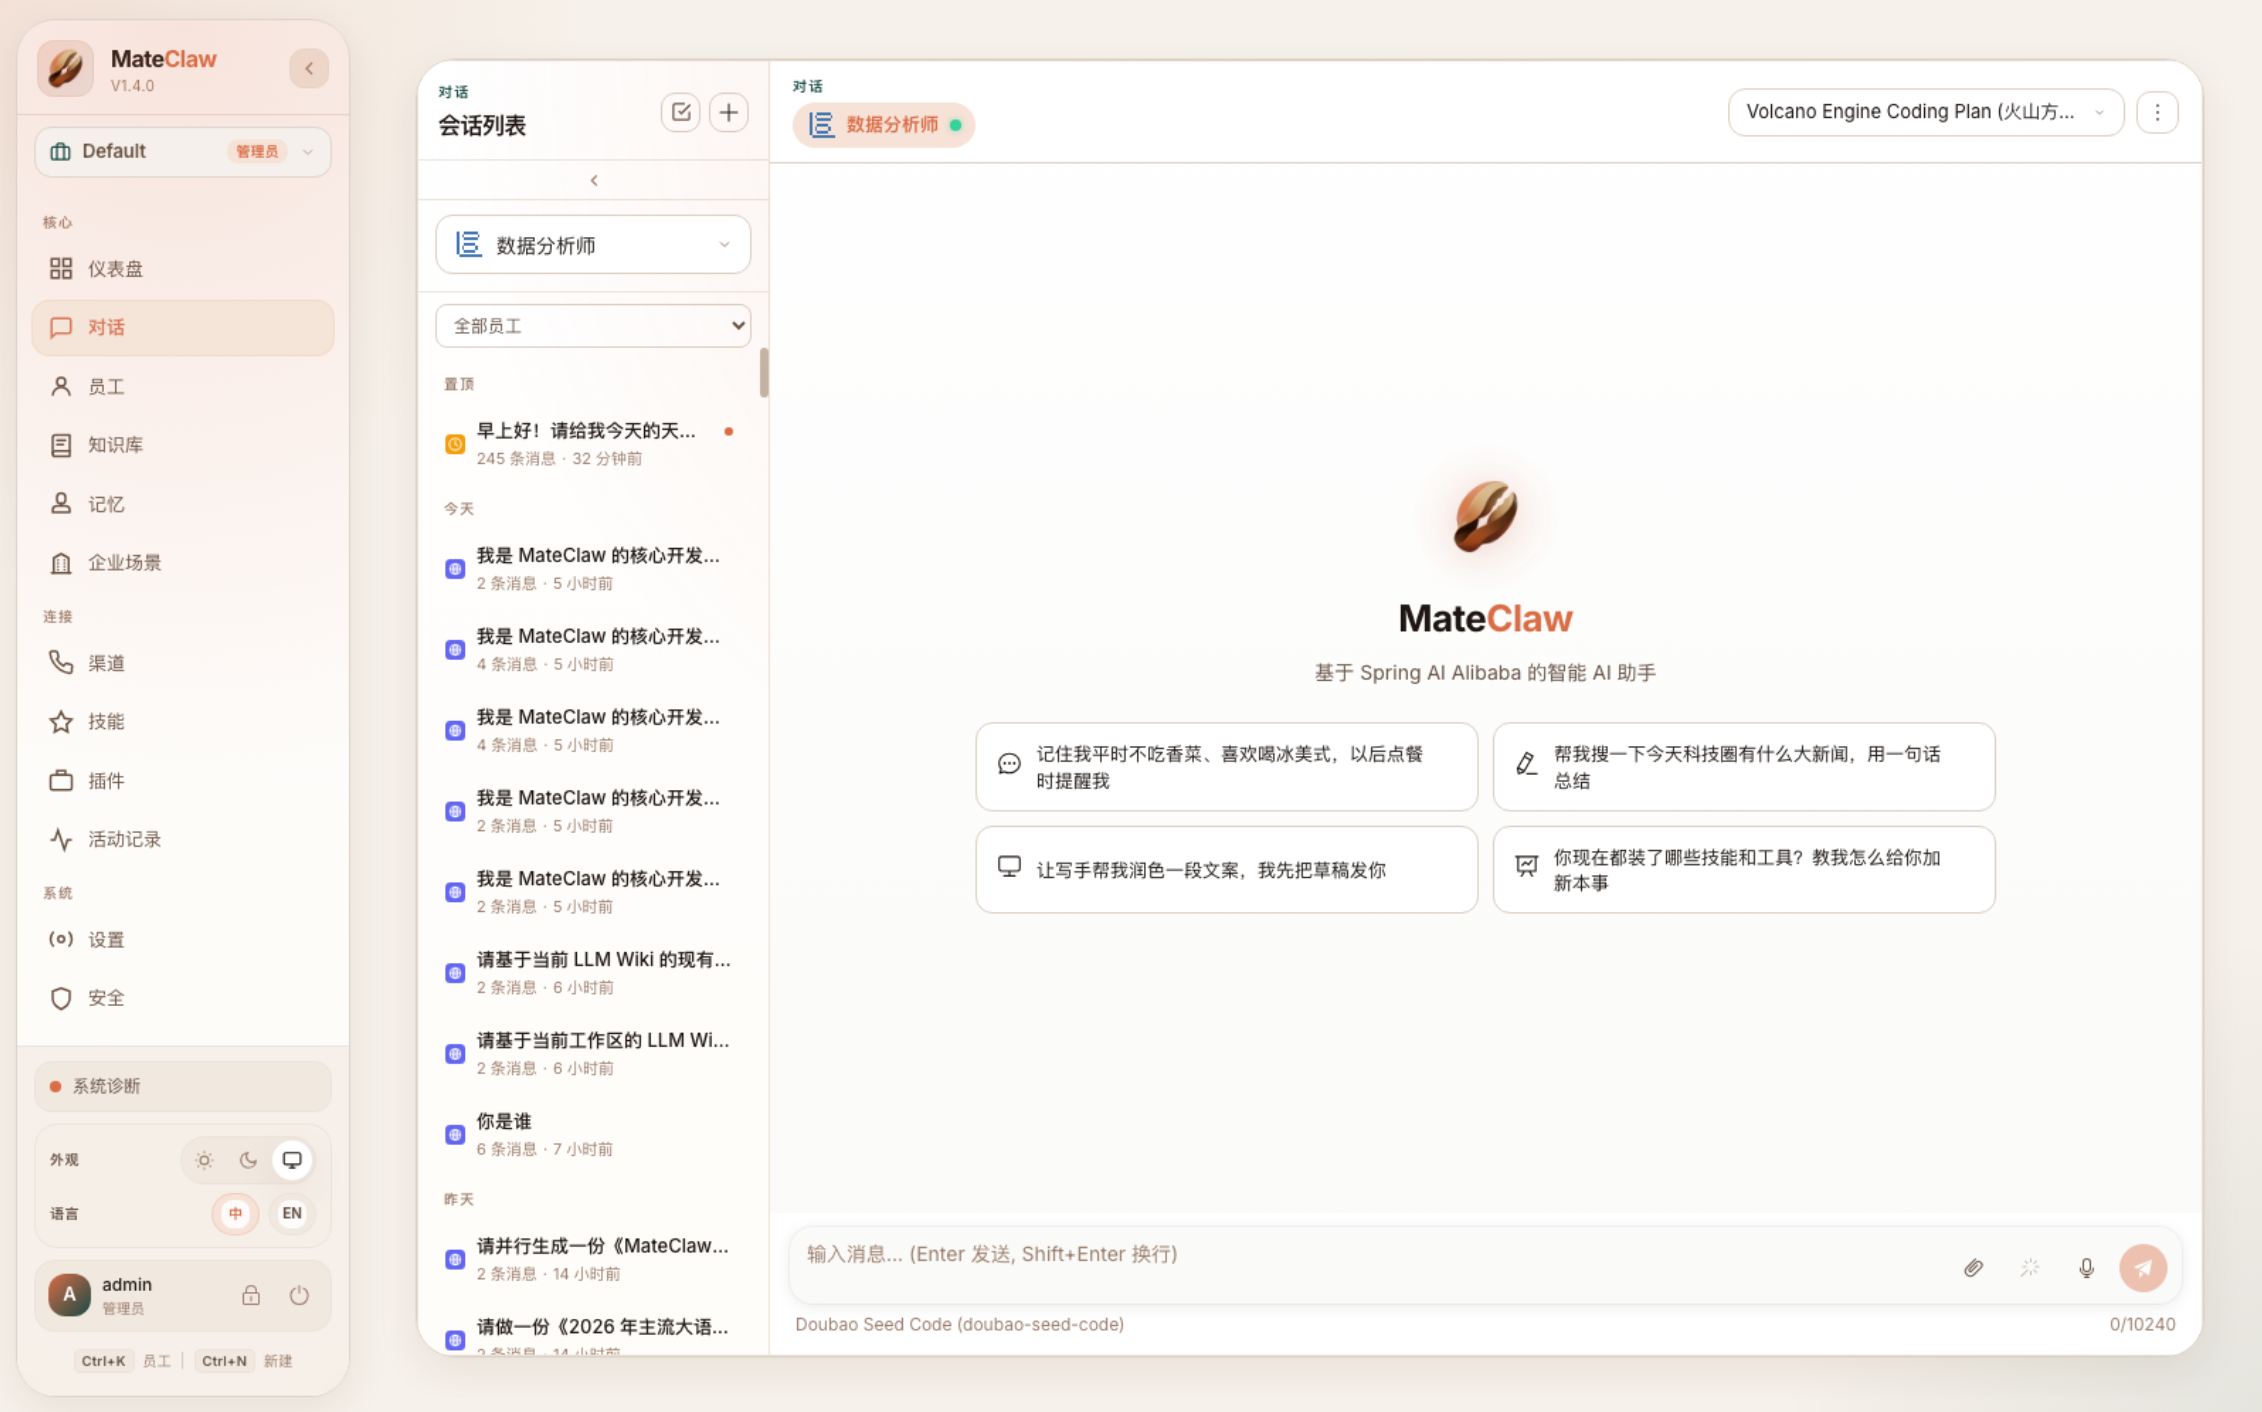This screenshot has width=2262, height=1412.
Task: Set language to 中 Chinese
Action: [x=236, y=1213]
